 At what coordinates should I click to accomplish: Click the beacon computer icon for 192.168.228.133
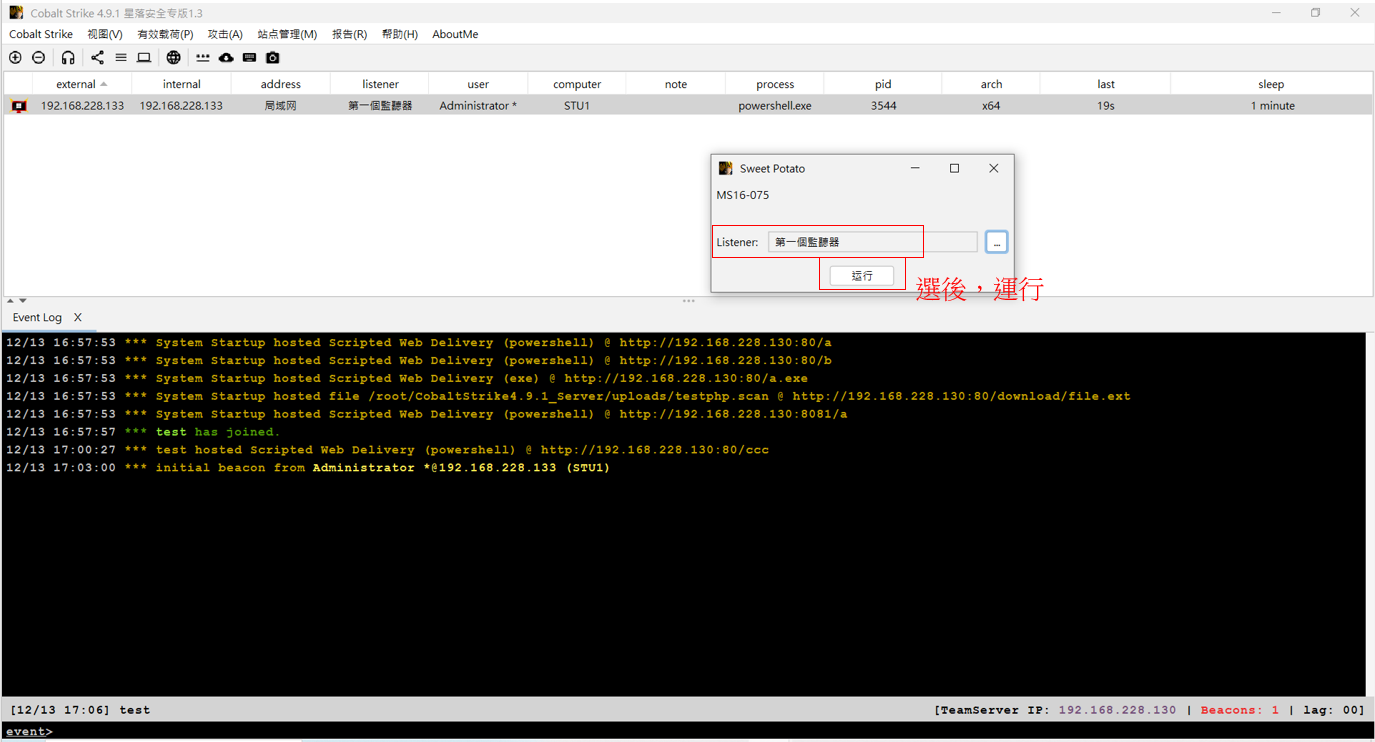(x=19, y=105)
